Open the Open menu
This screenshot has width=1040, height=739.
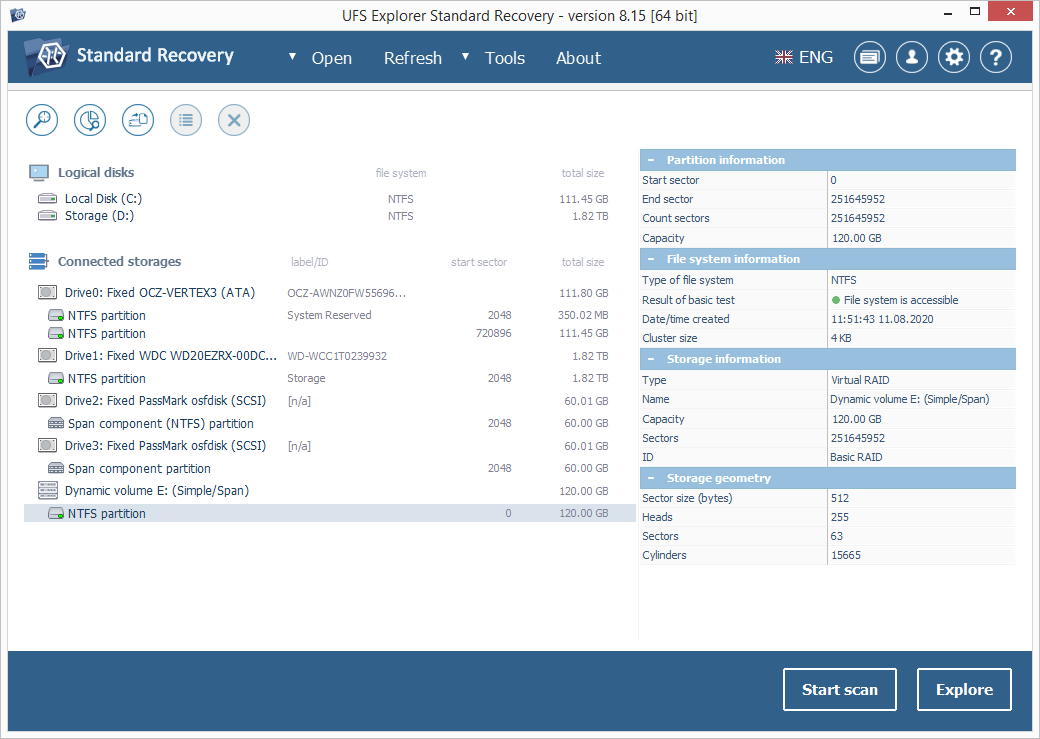point(332,58)
